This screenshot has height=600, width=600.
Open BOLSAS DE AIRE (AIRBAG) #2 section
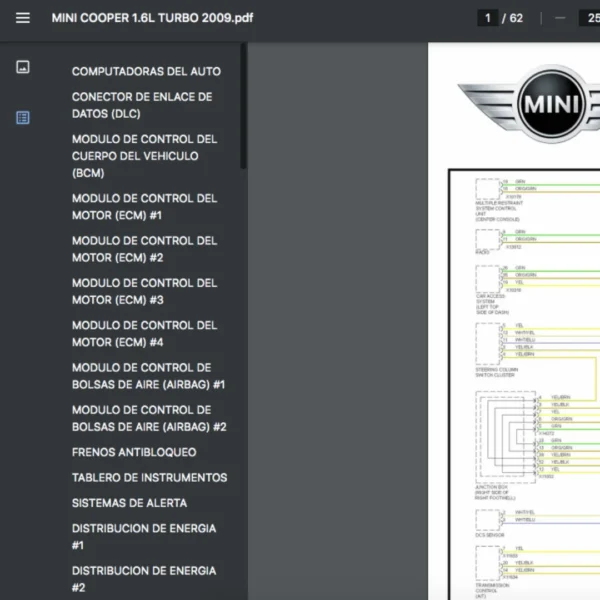[x=148, y=418]
